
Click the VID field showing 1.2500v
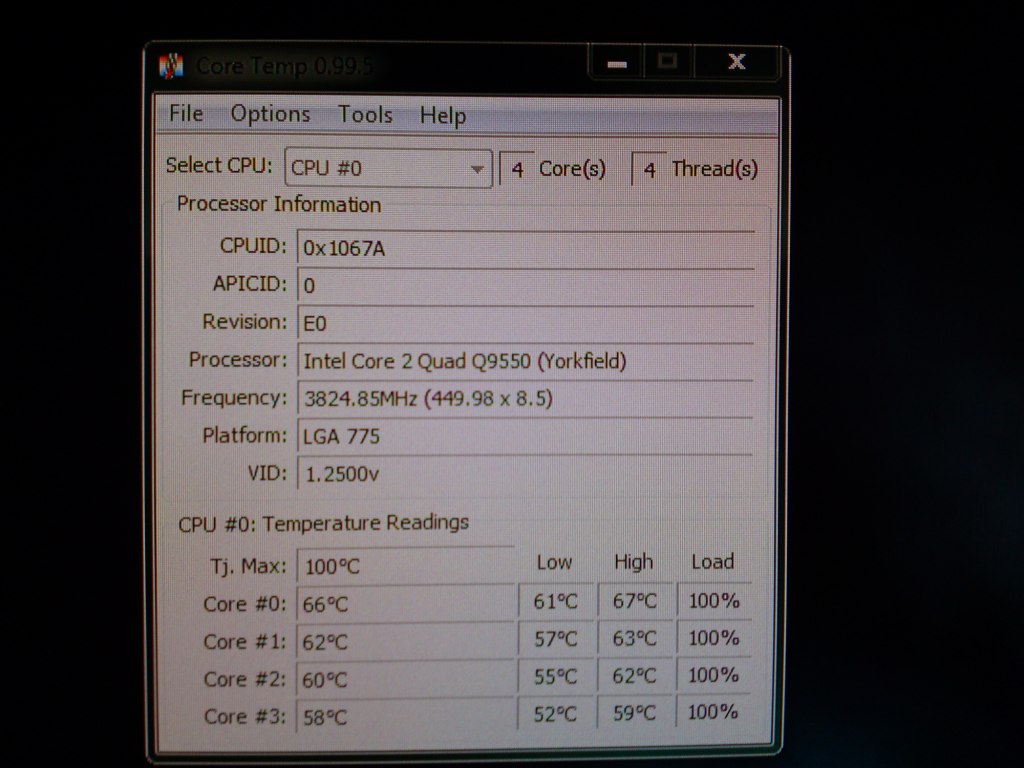click(x=525, y=473)
